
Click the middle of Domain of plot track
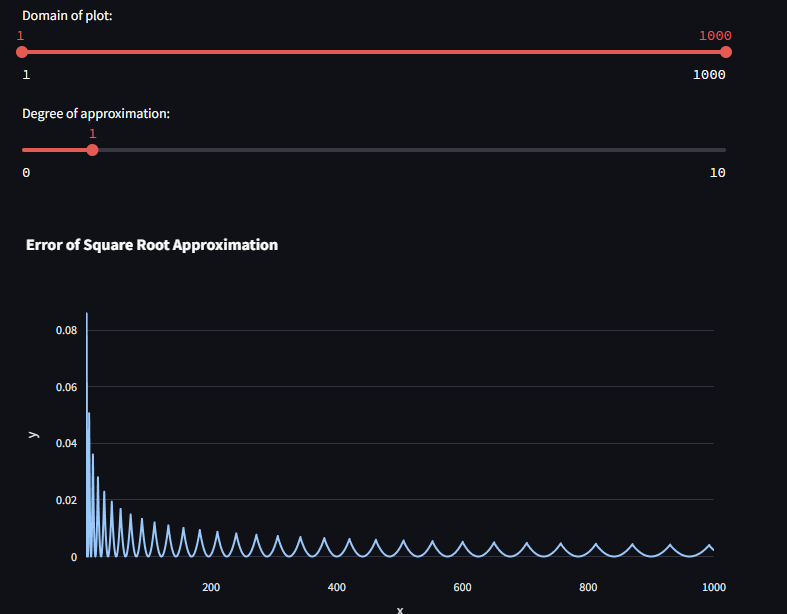(374, 52)
